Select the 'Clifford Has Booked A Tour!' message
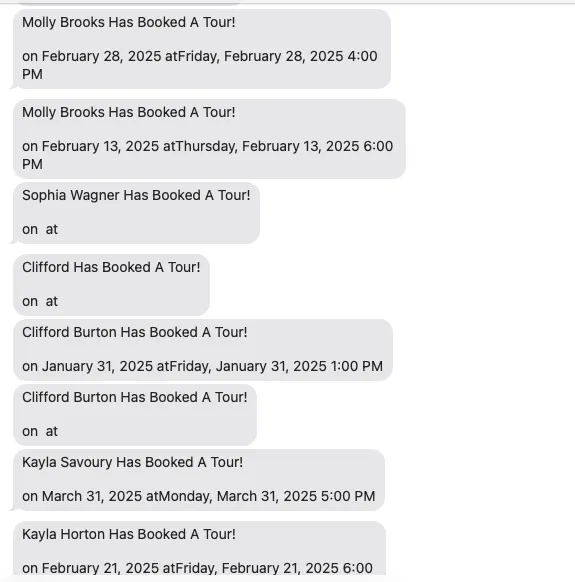The width and height of the screenshot is (575, 582). click(x=111, y=285)
